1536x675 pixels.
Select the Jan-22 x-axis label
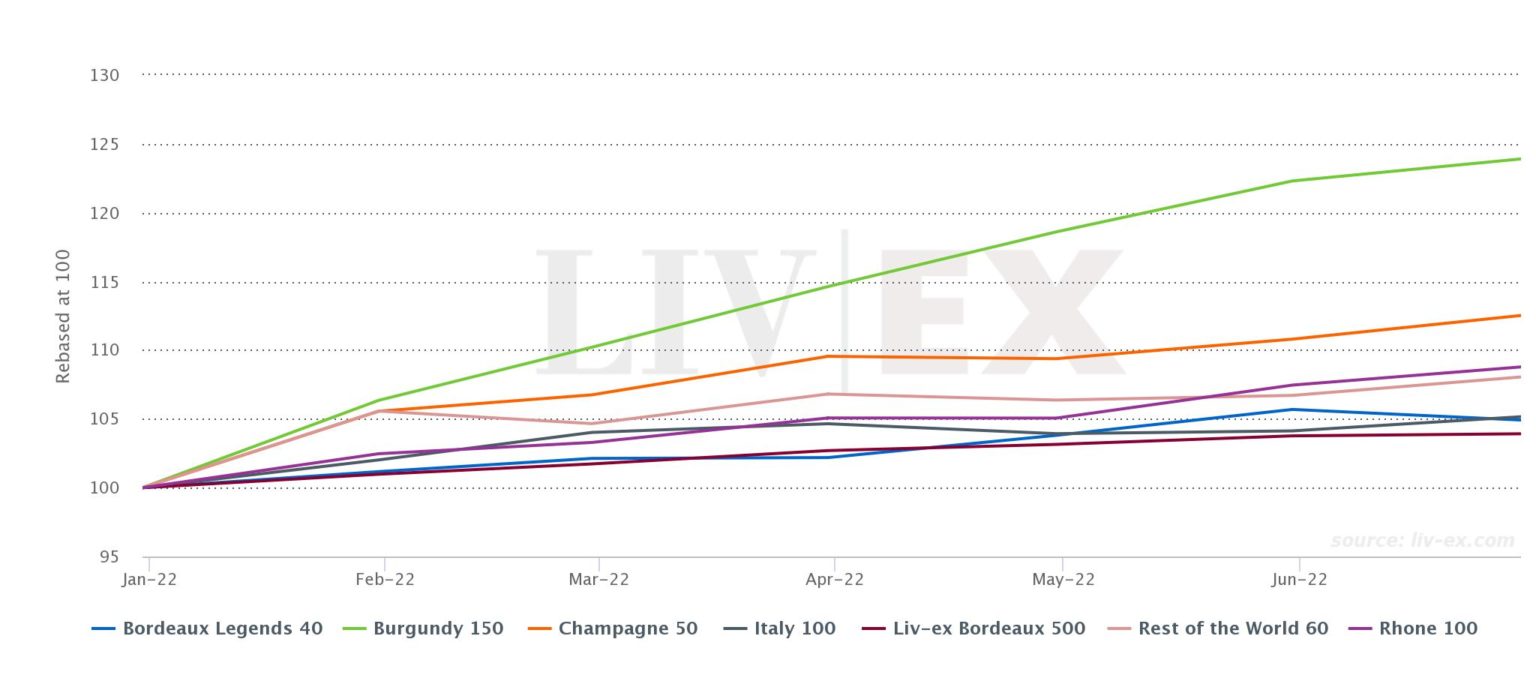pos(149,579)
